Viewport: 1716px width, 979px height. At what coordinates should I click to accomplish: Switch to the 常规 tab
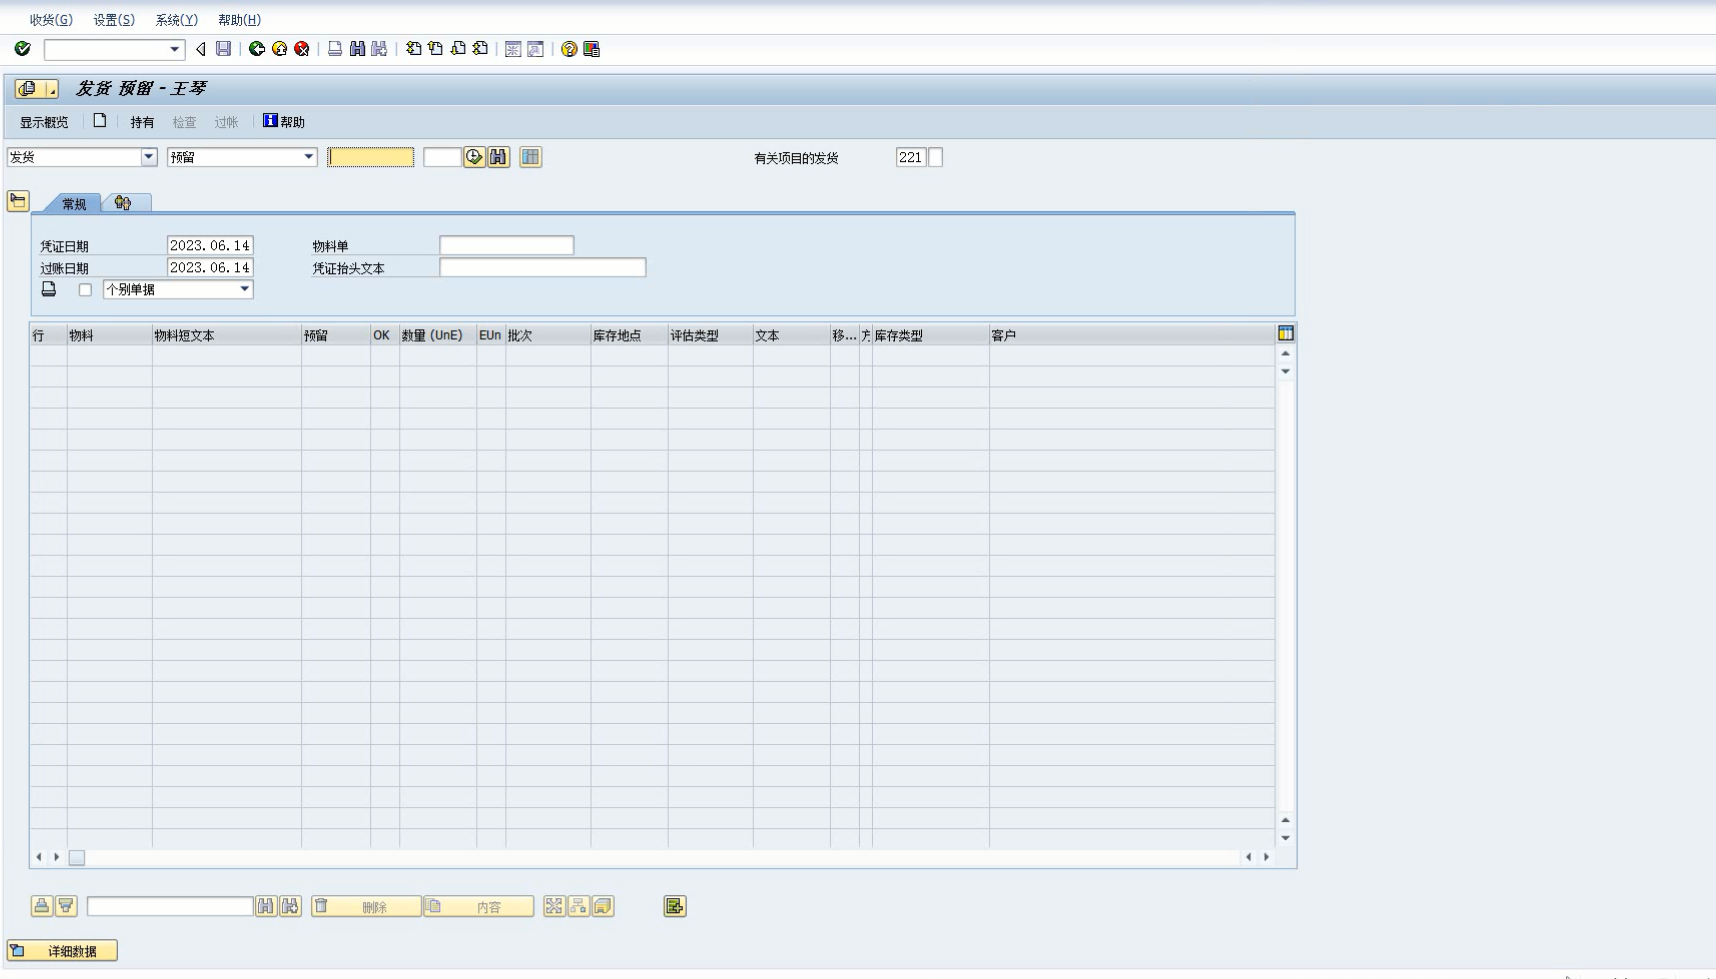pos(74,204)
